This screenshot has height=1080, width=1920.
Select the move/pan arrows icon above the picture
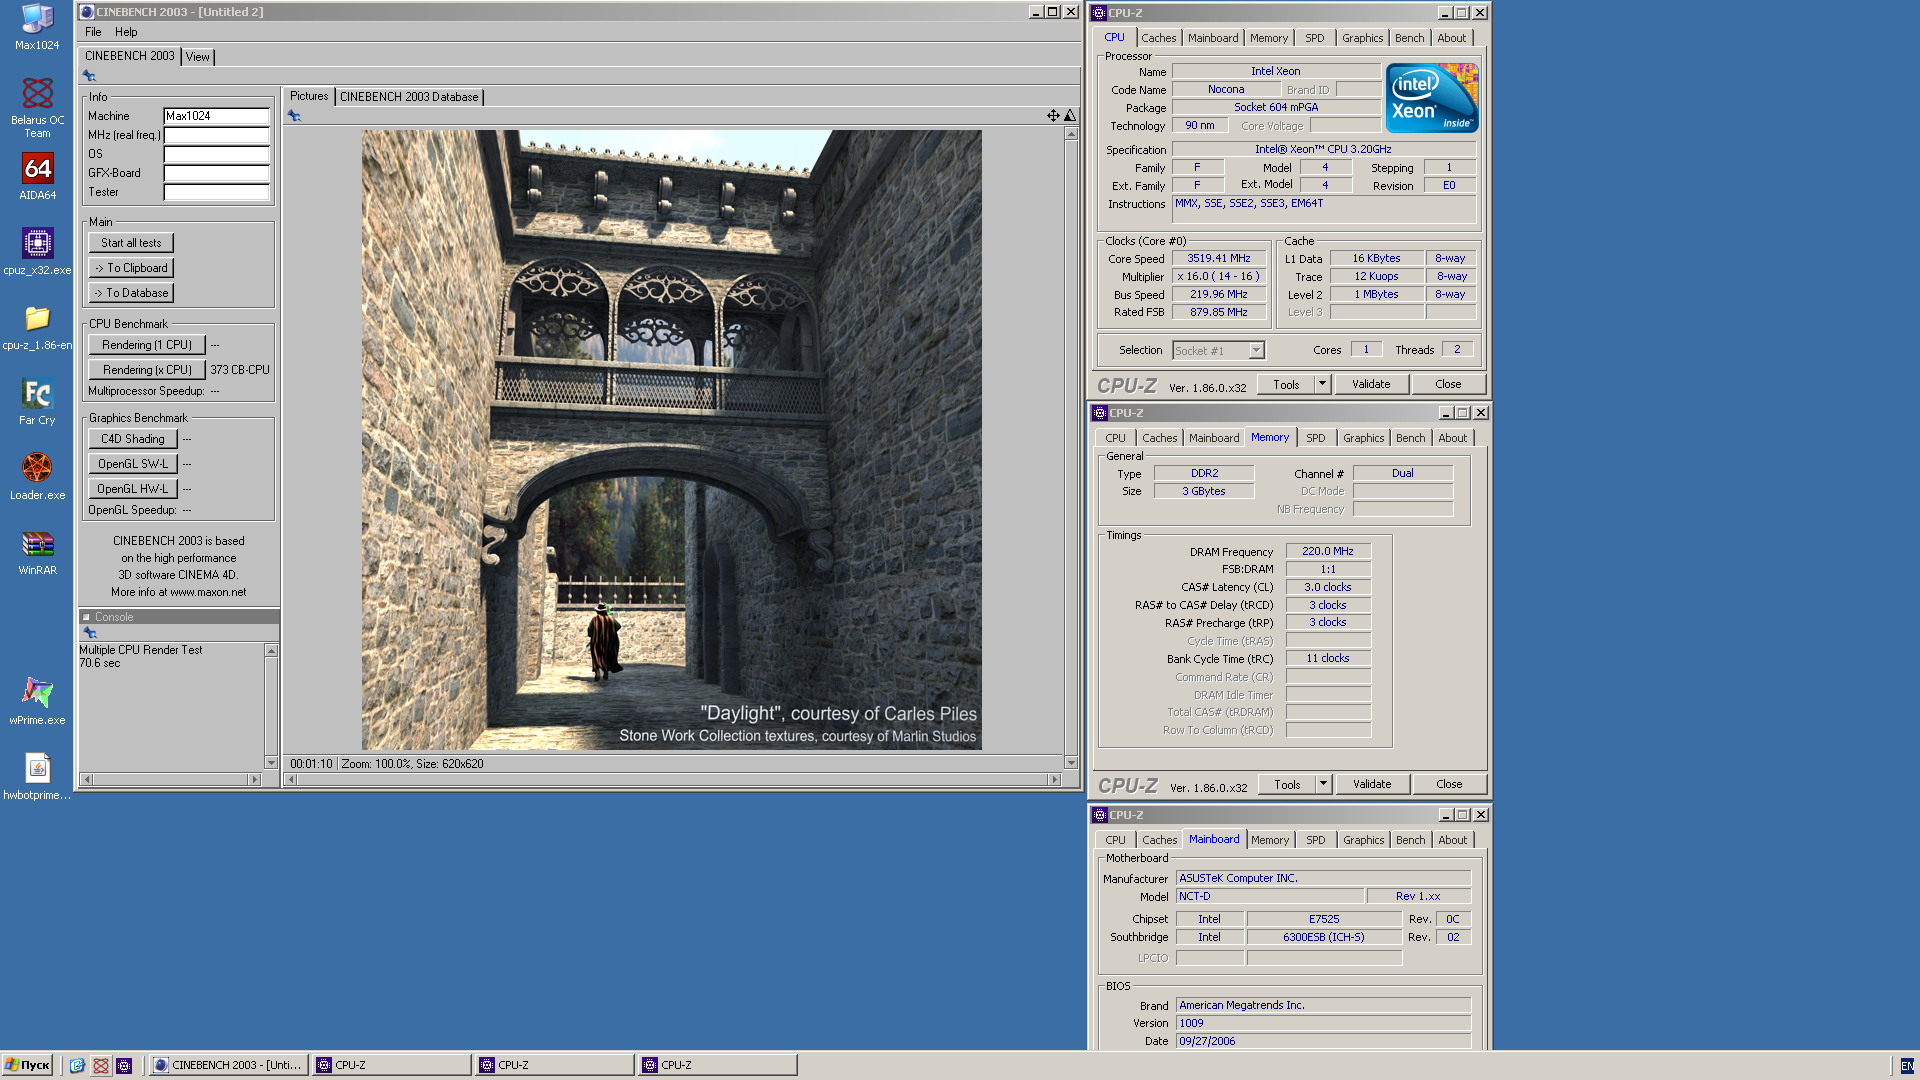pos(1053,116)
